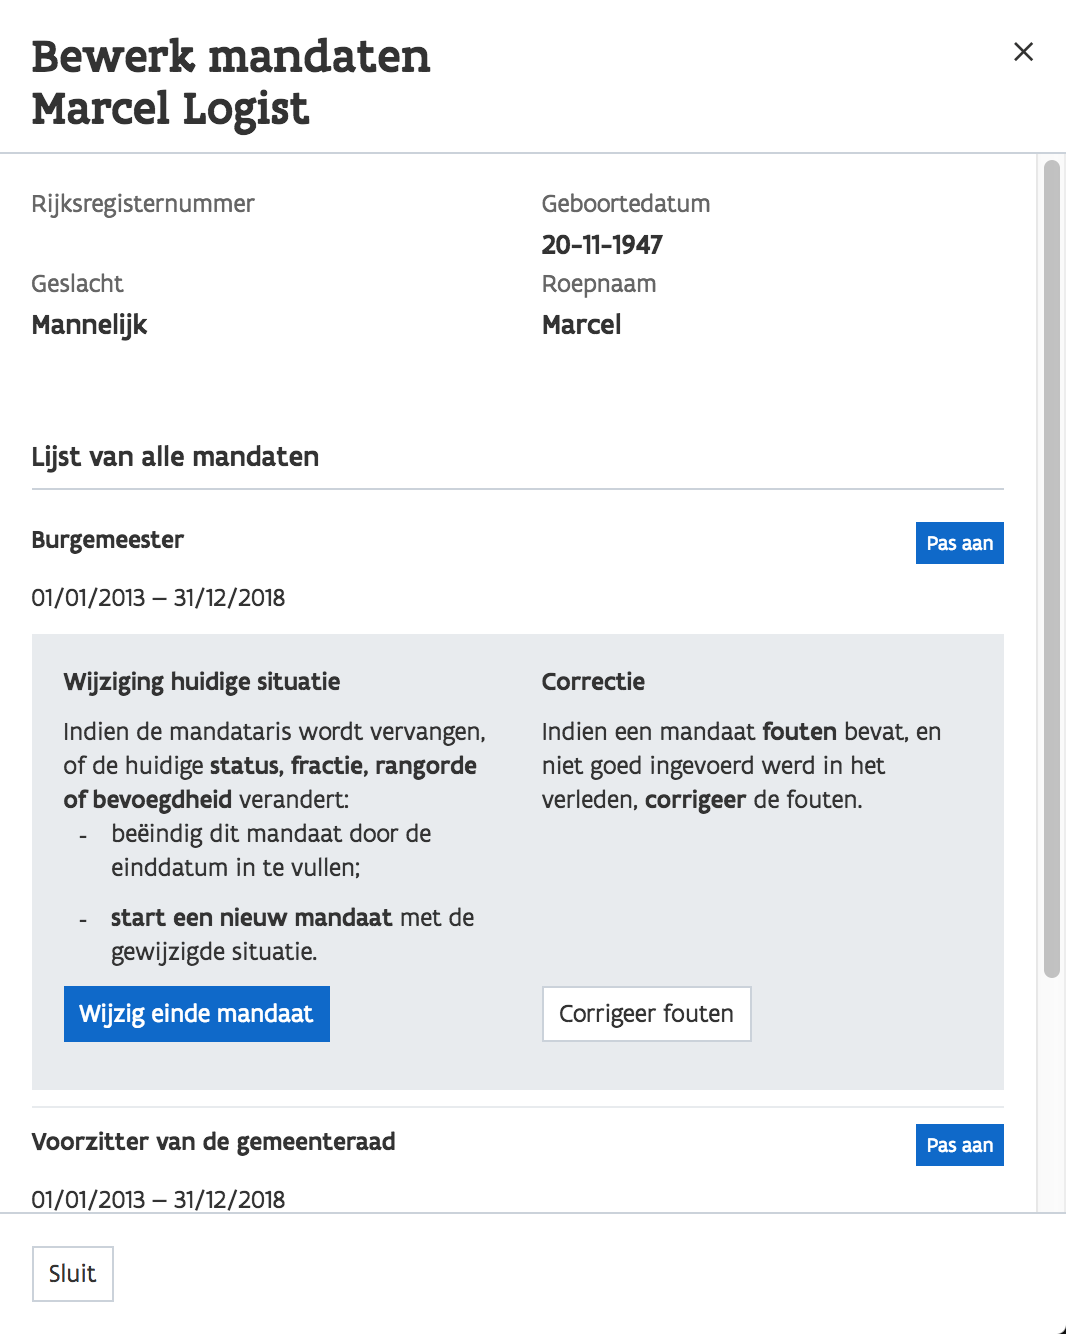Image resolution: width=1066 pixels, height=1334 pixels.
Task: Click the Geslacht value Mannelijk
Action: click(x=89, y=325)
